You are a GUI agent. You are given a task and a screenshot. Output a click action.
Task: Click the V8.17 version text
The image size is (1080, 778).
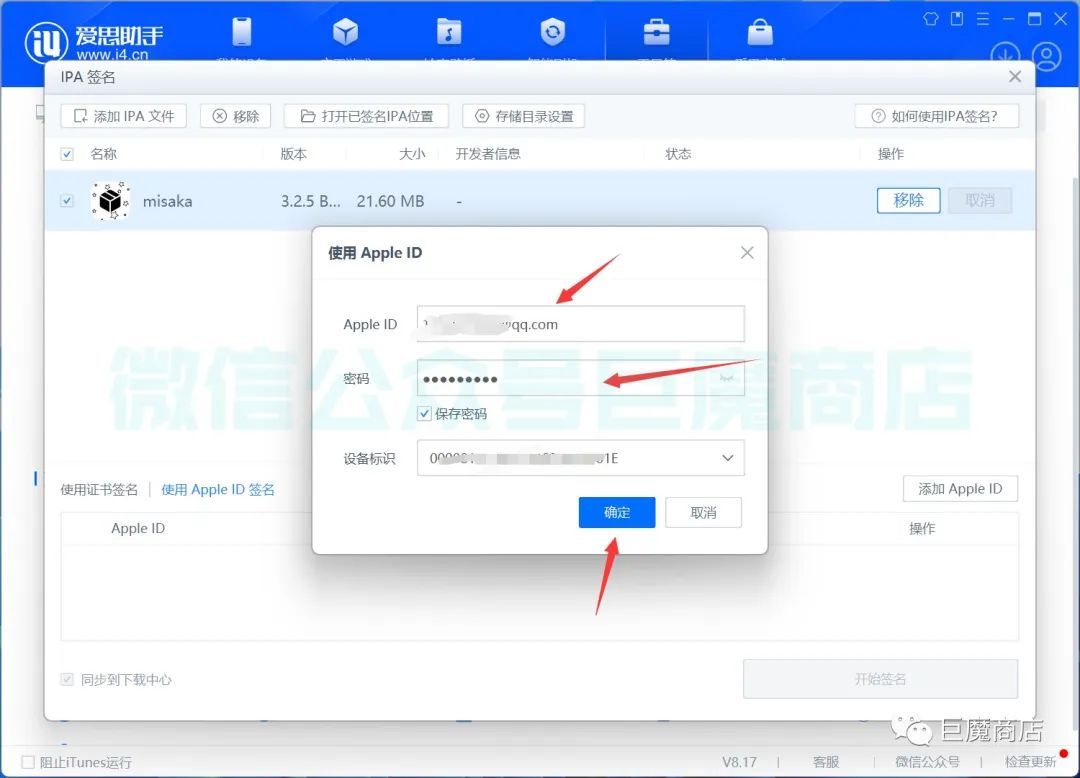(x=739, y=762)
